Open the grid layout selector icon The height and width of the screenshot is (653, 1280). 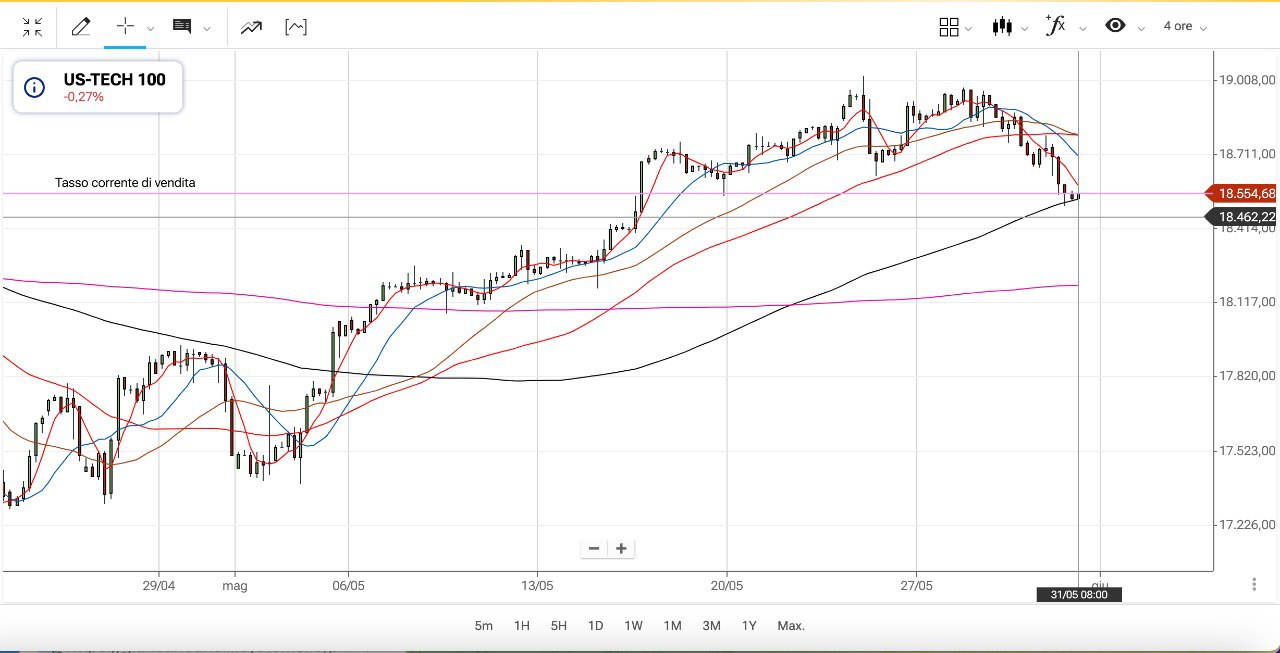click(949, 27)
